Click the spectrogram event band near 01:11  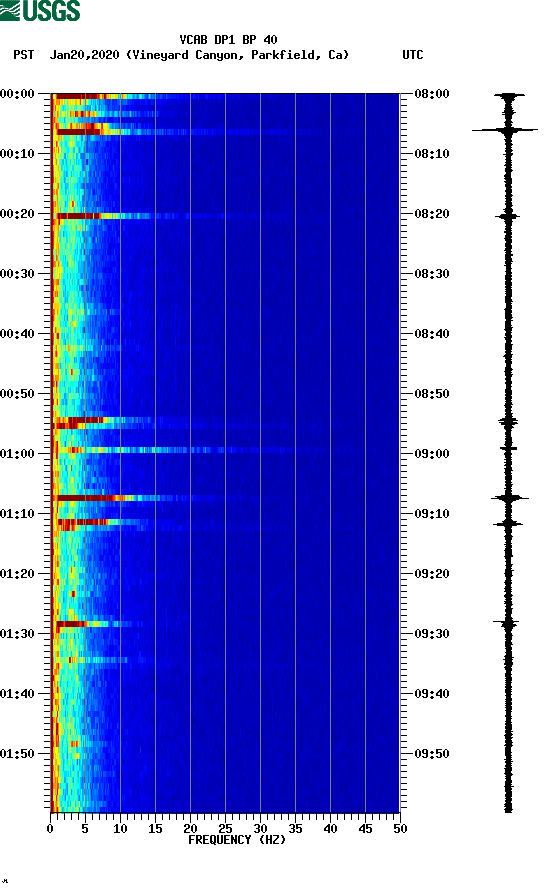[x=83, y=522]
